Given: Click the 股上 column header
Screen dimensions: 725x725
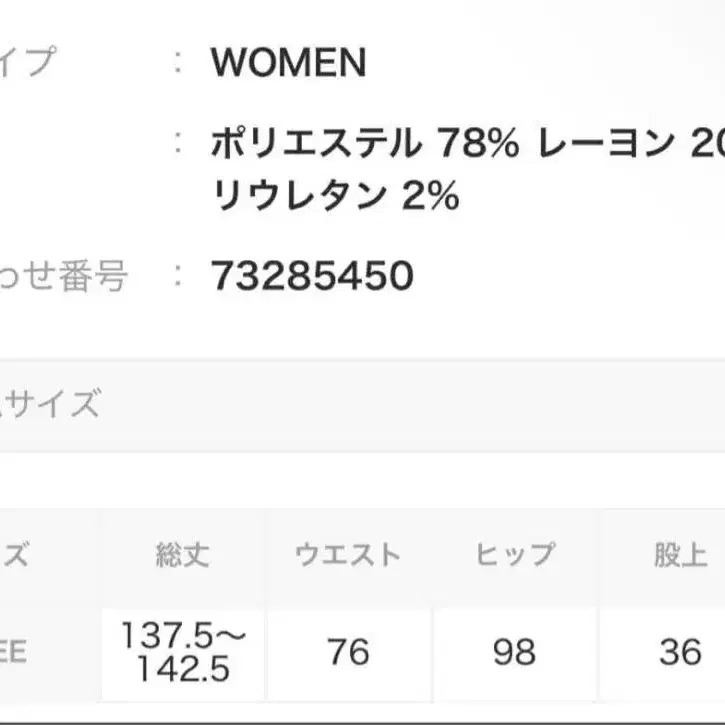Looking at the screenshot, I should click(680, 556).
